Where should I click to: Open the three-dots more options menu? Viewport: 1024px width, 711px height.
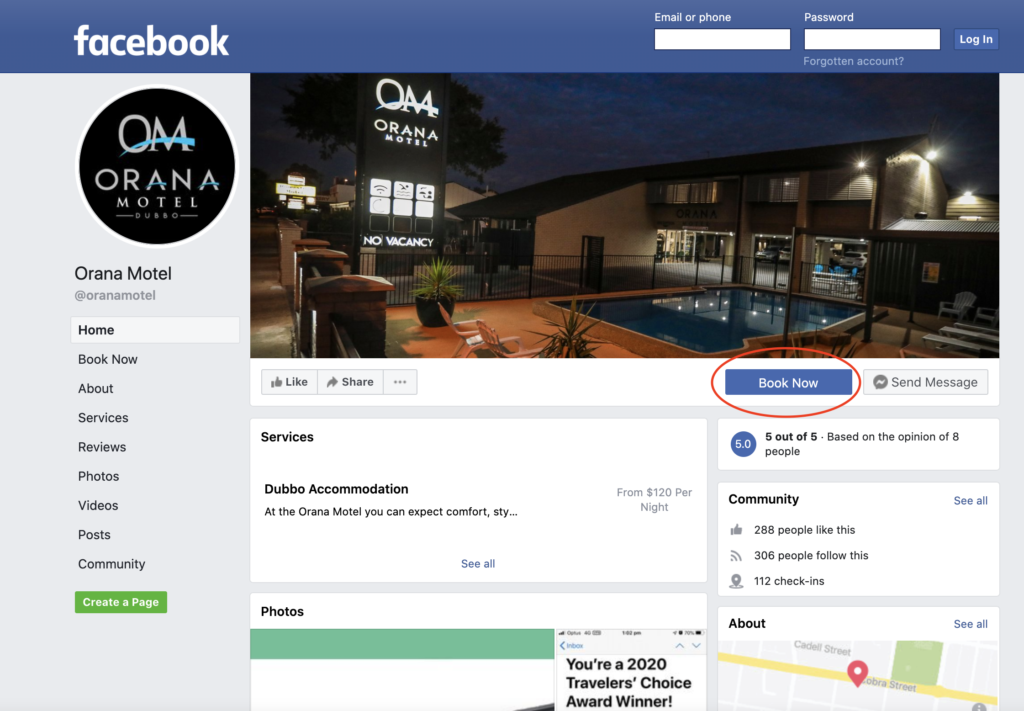(400, 382)
